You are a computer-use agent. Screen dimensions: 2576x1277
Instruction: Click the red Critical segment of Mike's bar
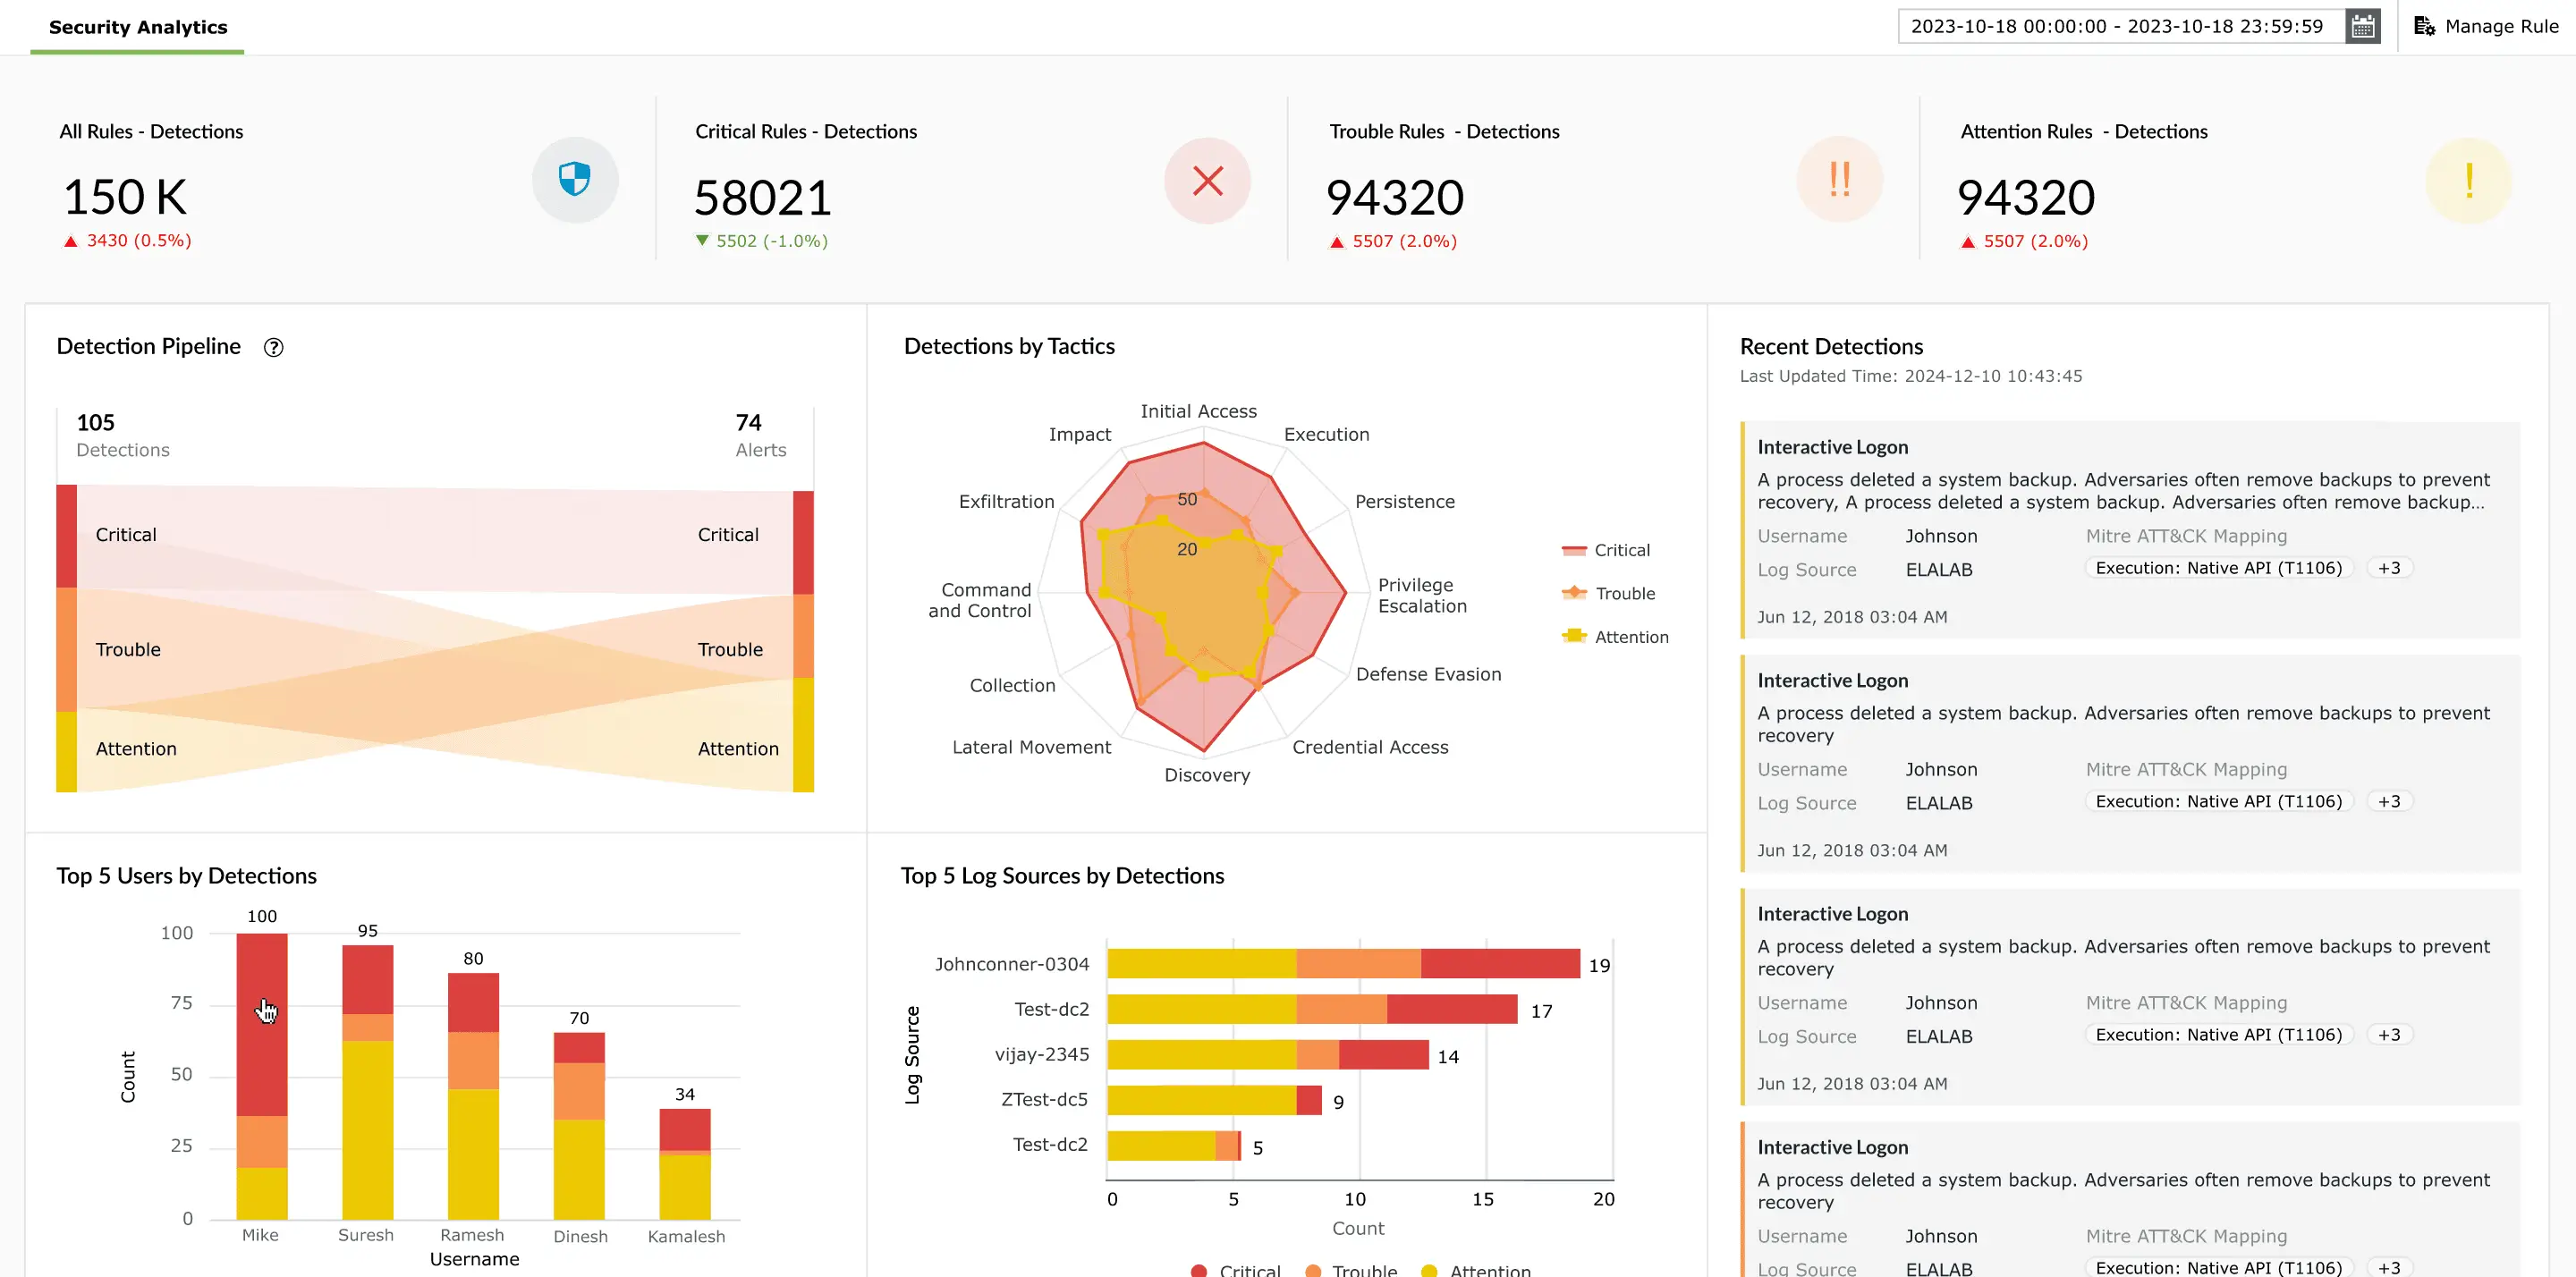tap(262, 1023)
